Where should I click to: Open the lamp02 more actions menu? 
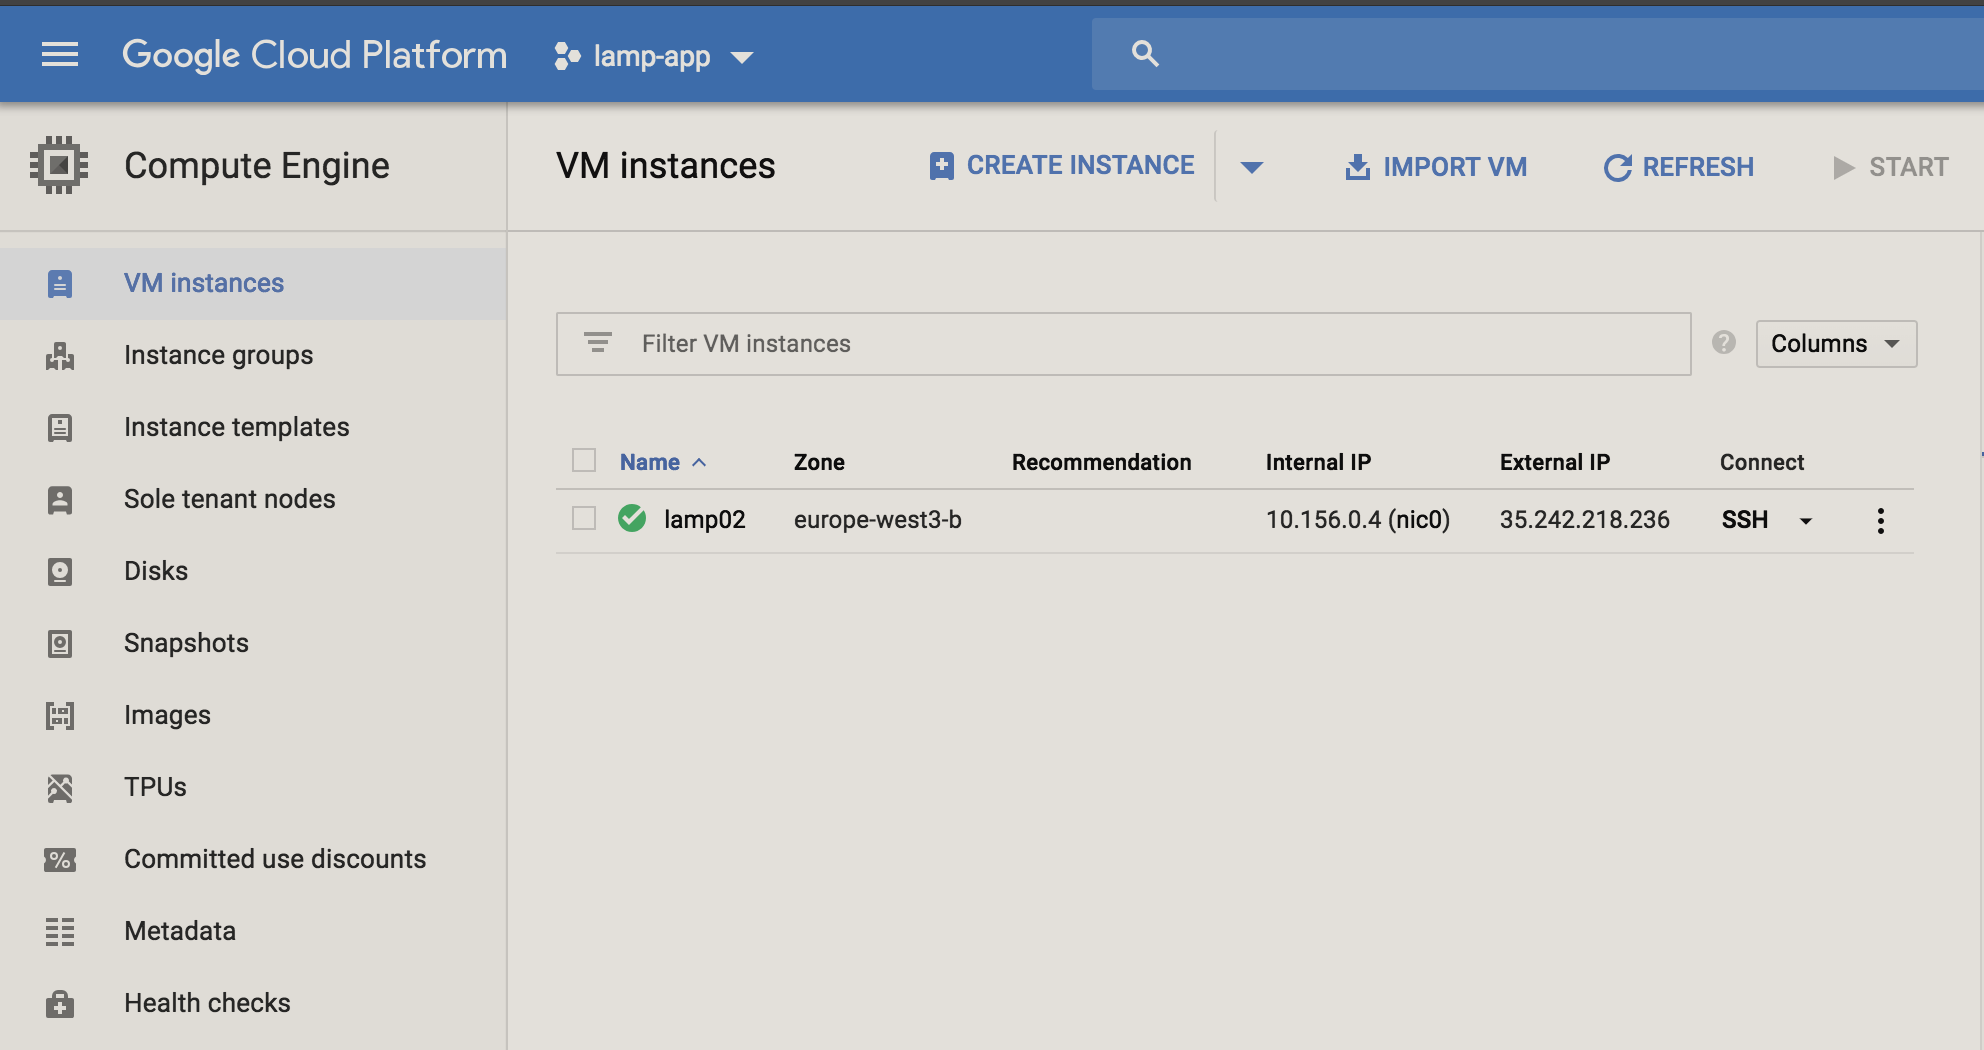tap(1881, 520)
